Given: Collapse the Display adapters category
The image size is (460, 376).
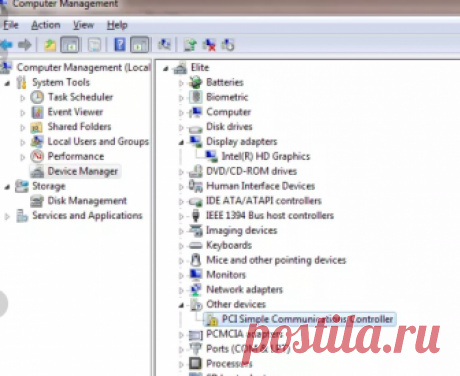Looking at the screenshot, I should pyautogui.click(x=181, y=143).
